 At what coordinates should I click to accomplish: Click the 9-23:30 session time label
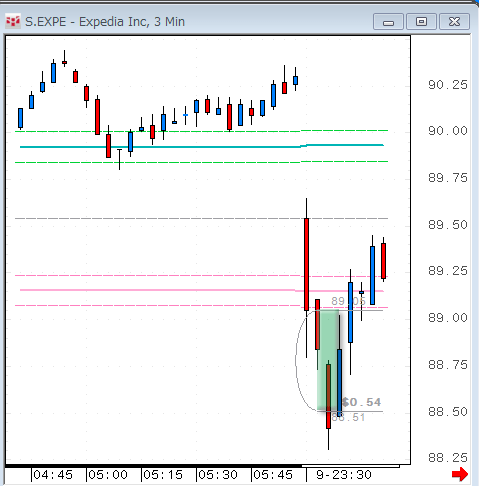coord(344,475)
